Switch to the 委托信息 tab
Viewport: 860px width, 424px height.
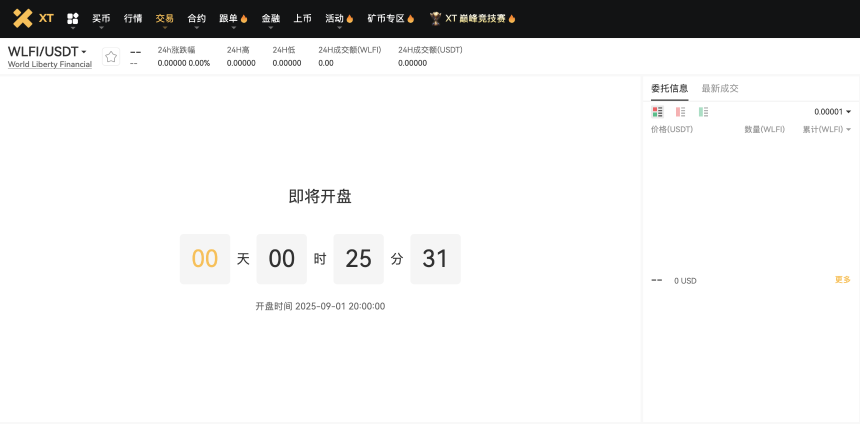[670, 88]
